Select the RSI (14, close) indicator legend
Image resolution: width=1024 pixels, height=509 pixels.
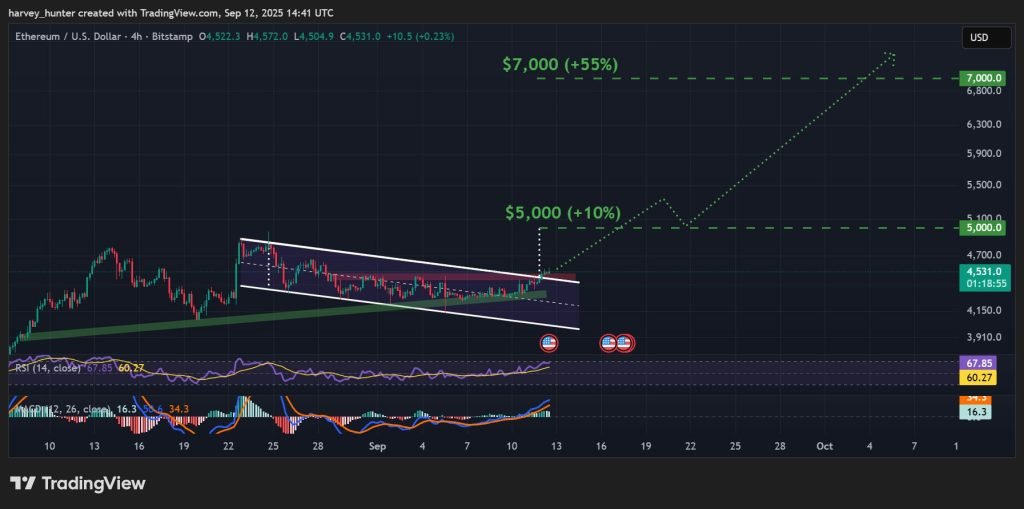44,369
